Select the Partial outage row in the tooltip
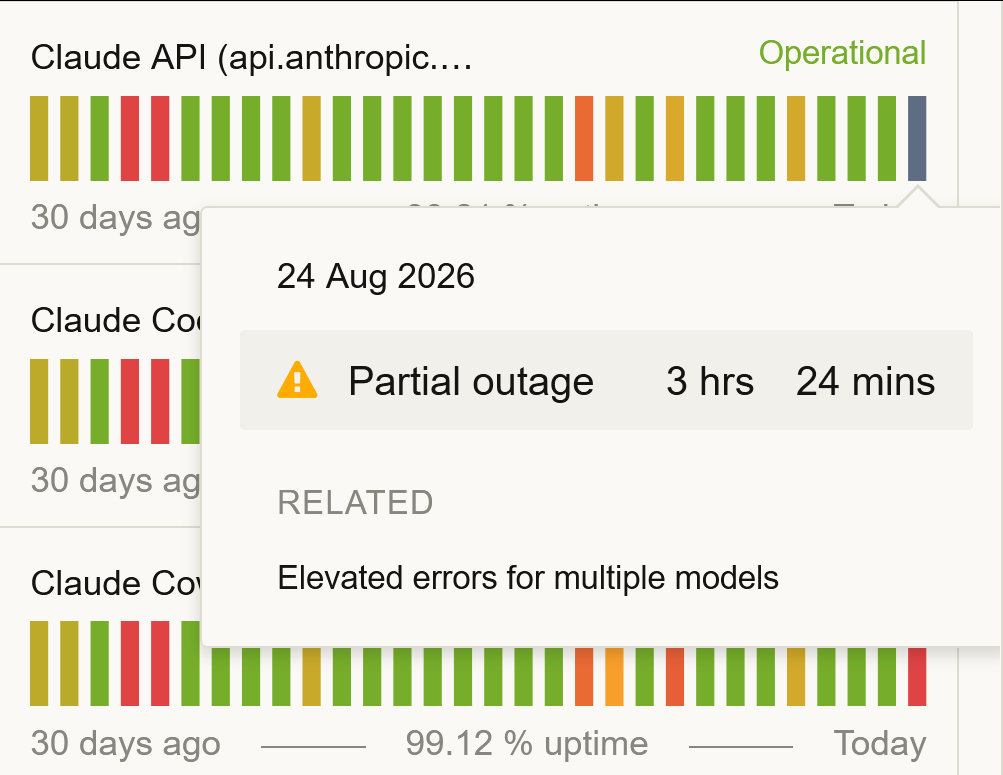1003x775 pixels. 606,380
